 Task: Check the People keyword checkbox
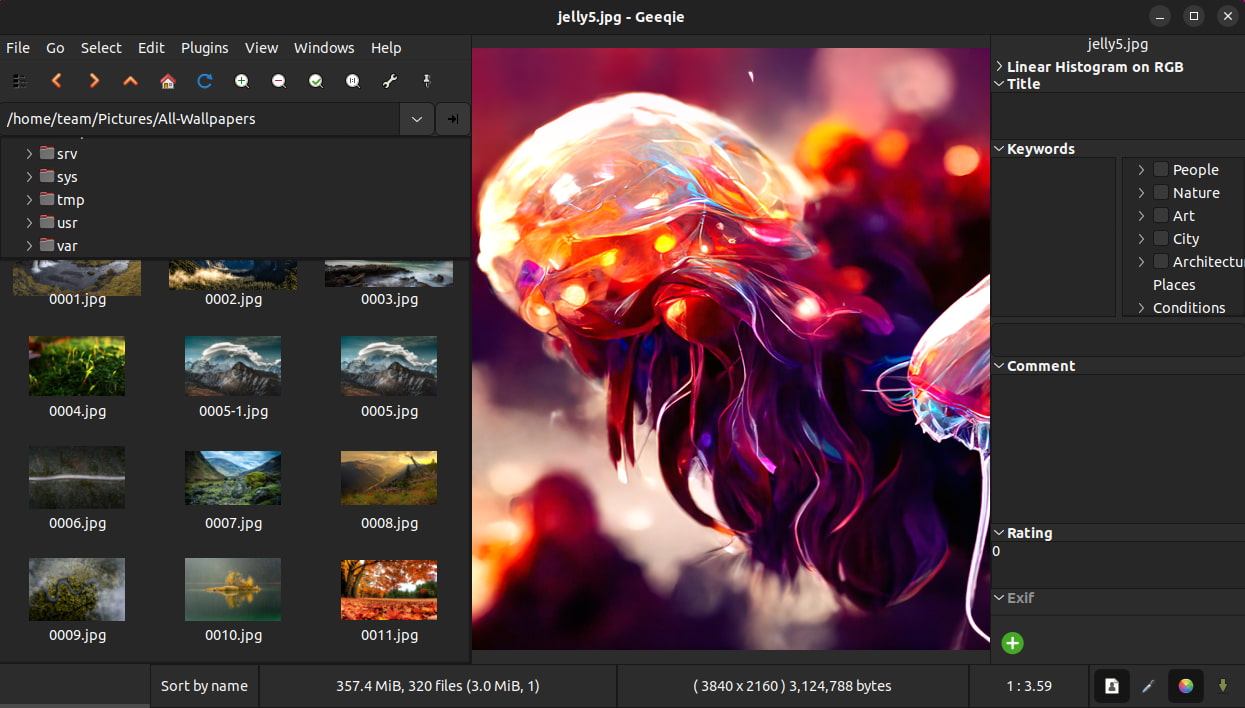coord(1161,169)
